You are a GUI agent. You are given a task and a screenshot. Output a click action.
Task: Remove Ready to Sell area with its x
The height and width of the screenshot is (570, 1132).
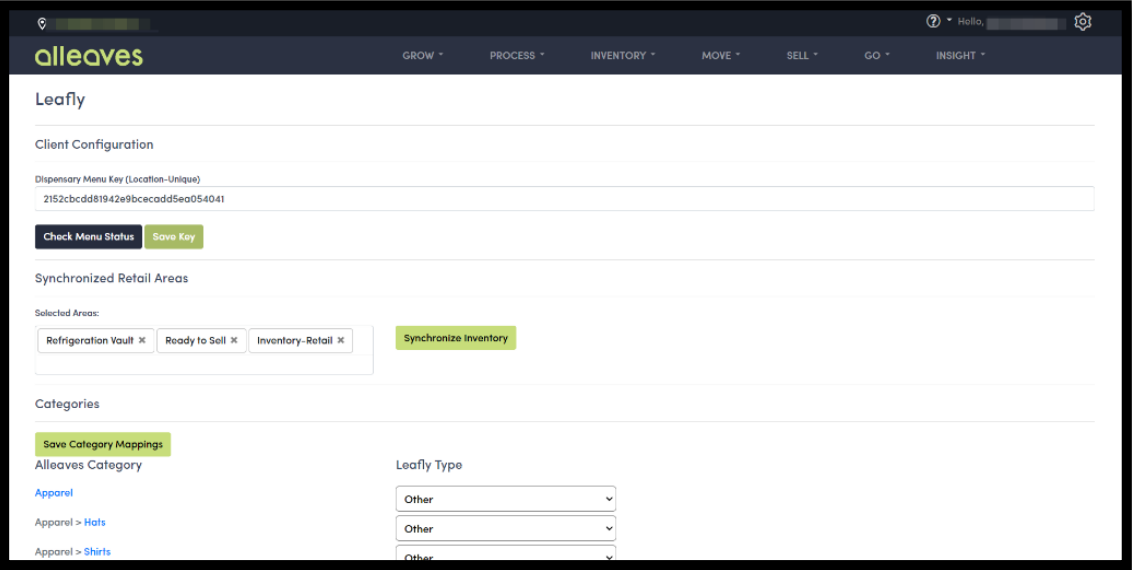pyautogui.click(x=234, y=341)
